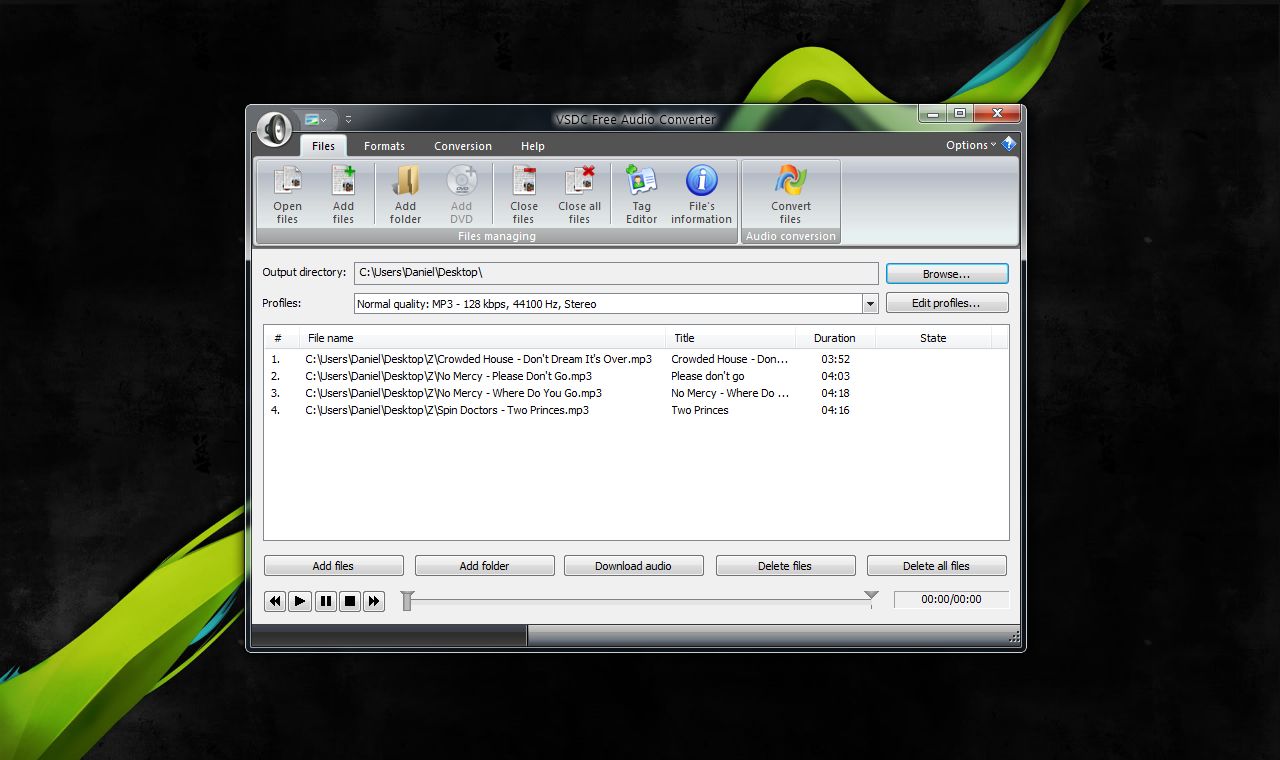Click the Edit profiles... button
1280x760 pixels.
946,303
